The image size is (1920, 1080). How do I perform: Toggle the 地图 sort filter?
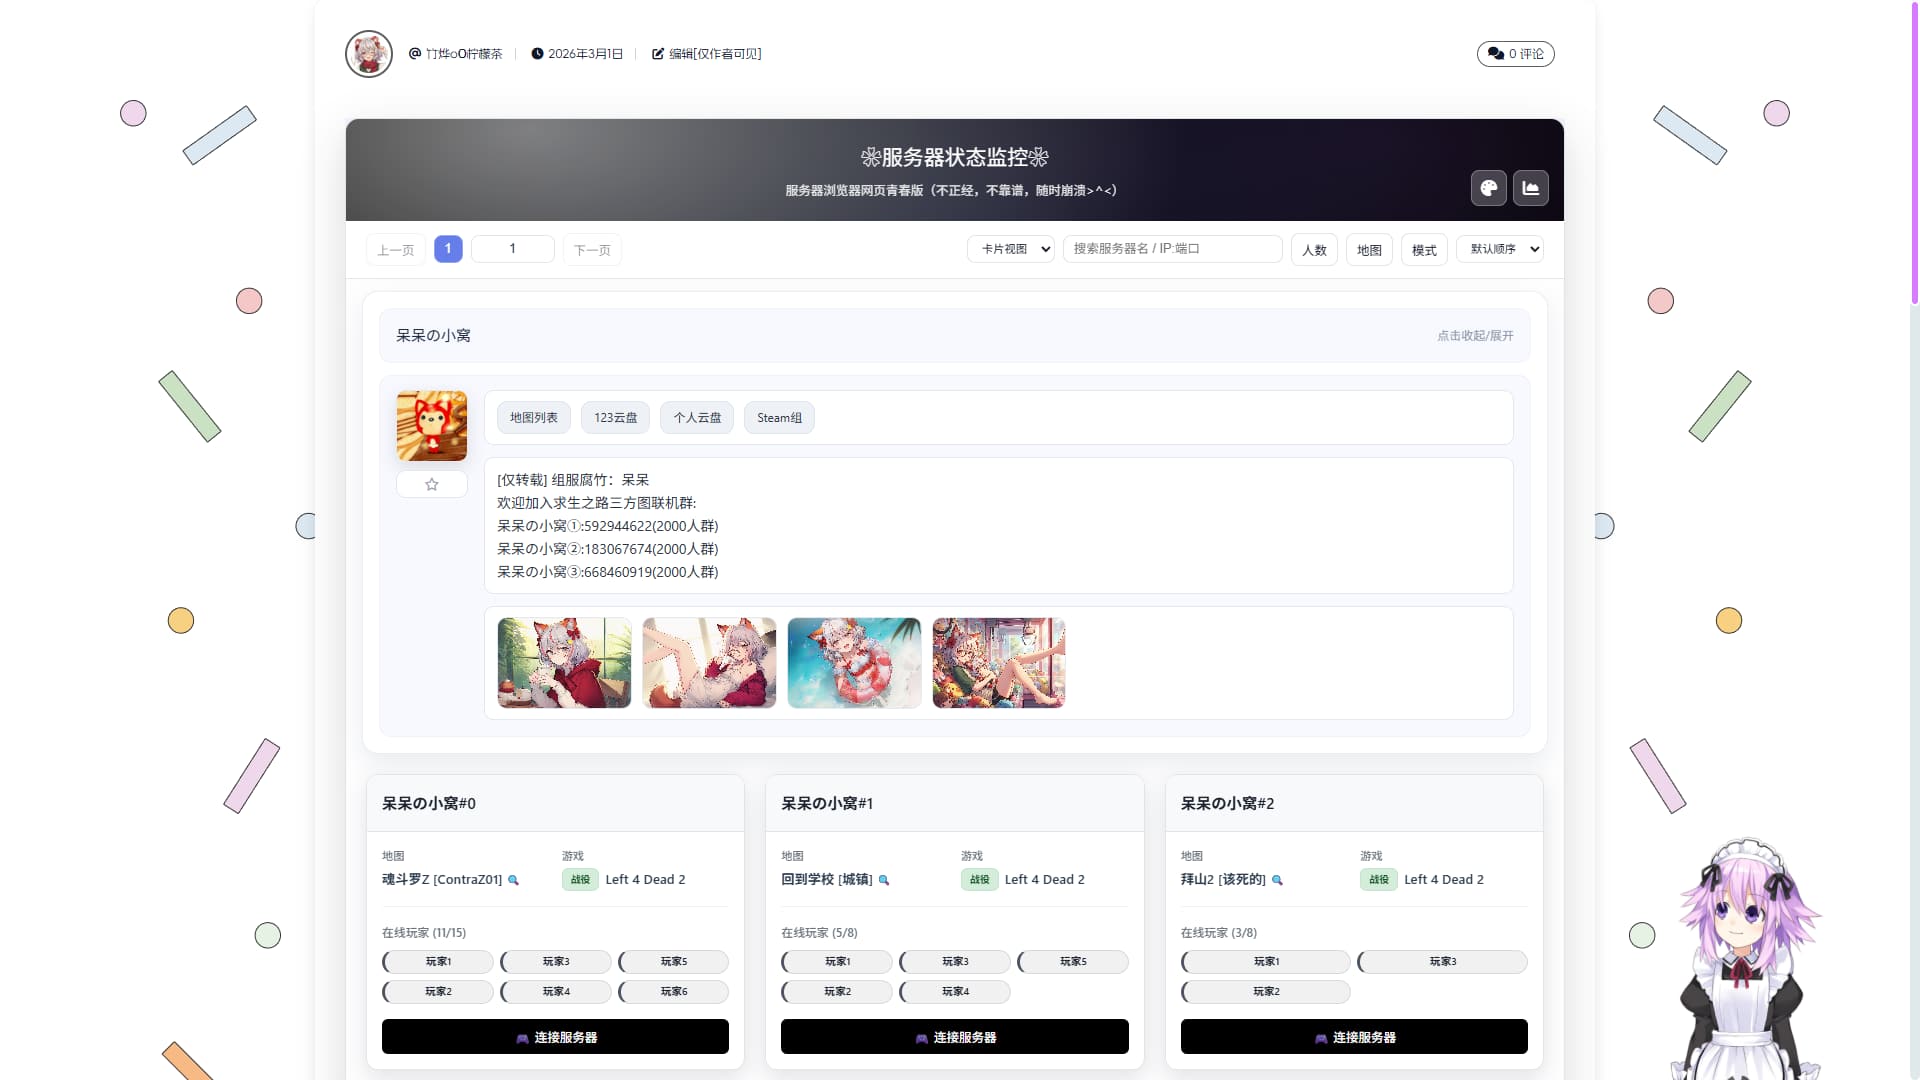pyautogui.click(x=1369, y=249)
